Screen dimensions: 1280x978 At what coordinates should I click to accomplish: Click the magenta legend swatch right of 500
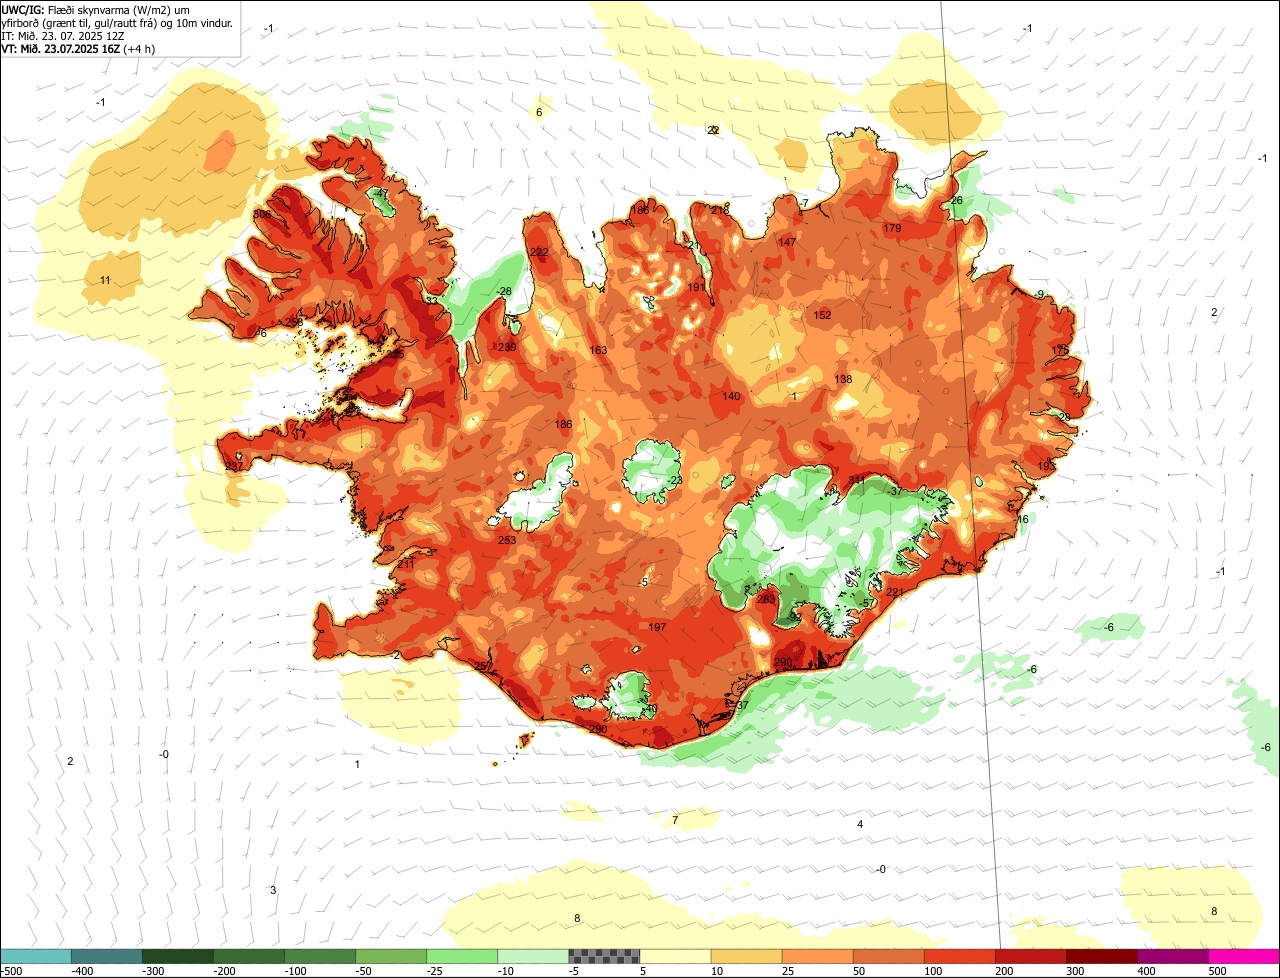pyautogui.click(x=1244, y=956)
